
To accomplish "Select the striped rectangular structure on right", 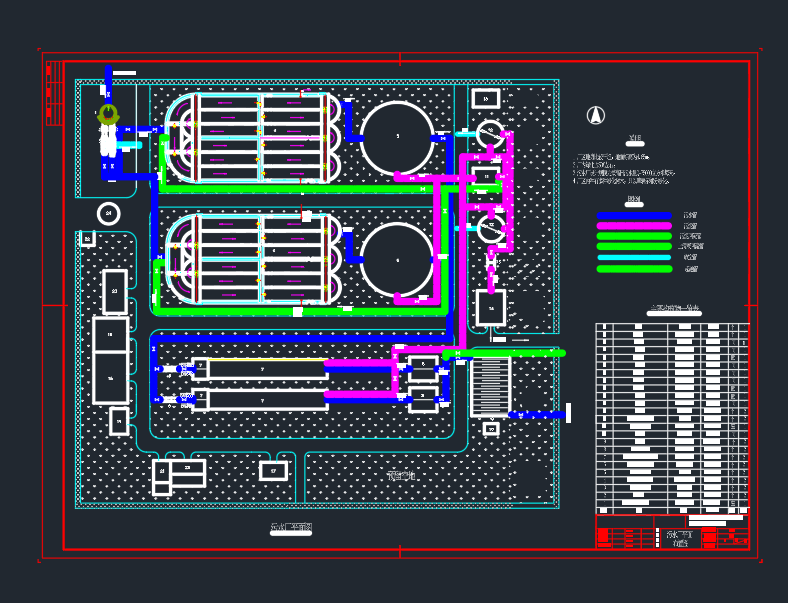I will tap(491, 387).
